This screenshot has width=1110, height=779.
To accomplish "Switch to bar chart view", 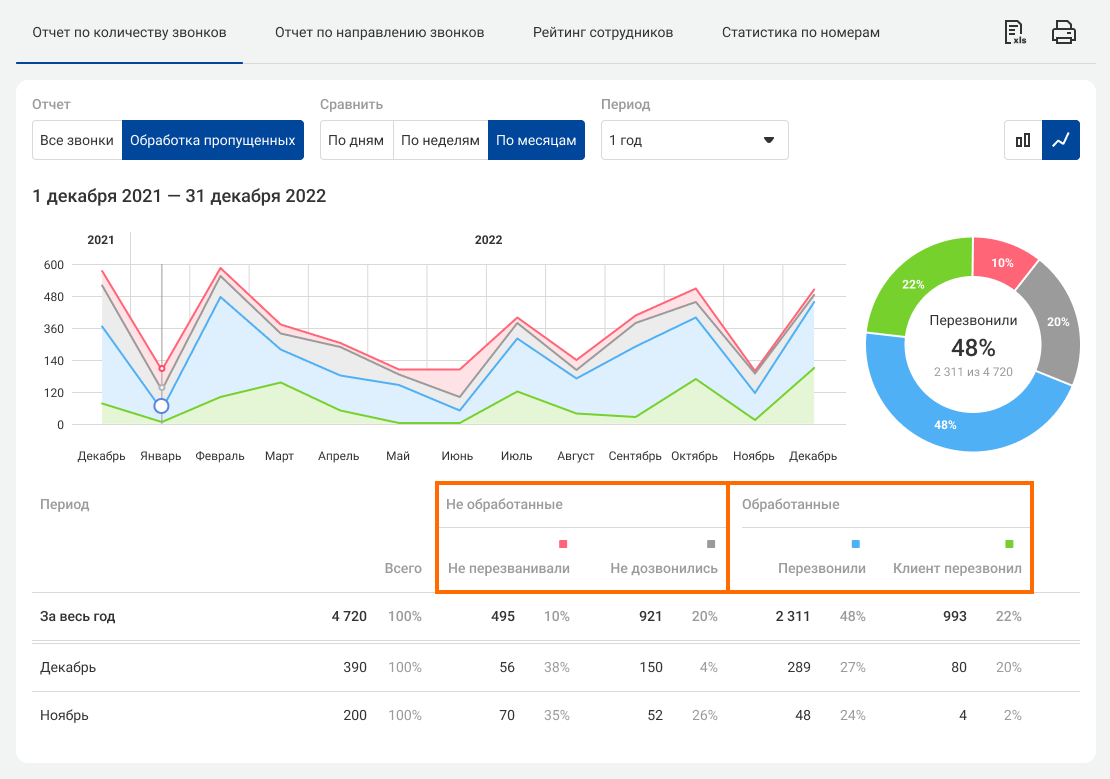I will pos(1023,140).
